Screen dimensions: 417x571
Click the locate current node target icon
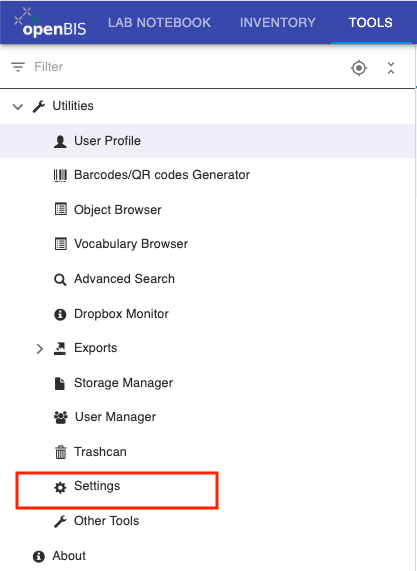[x=359, y=68]
